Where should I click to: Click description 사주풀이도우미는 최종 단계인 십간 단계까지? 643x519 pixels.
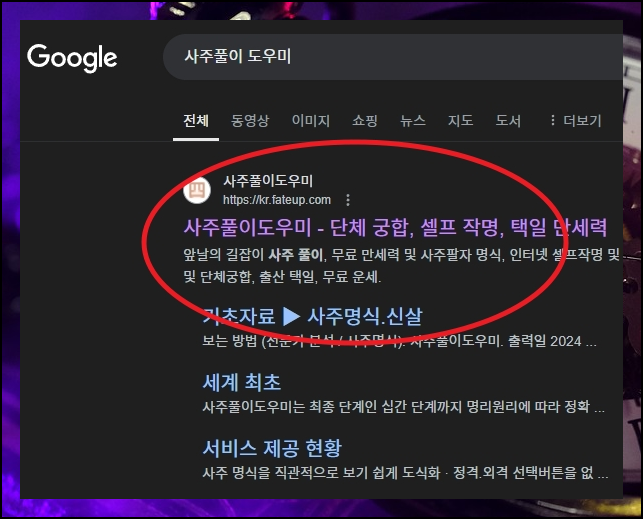404,407
